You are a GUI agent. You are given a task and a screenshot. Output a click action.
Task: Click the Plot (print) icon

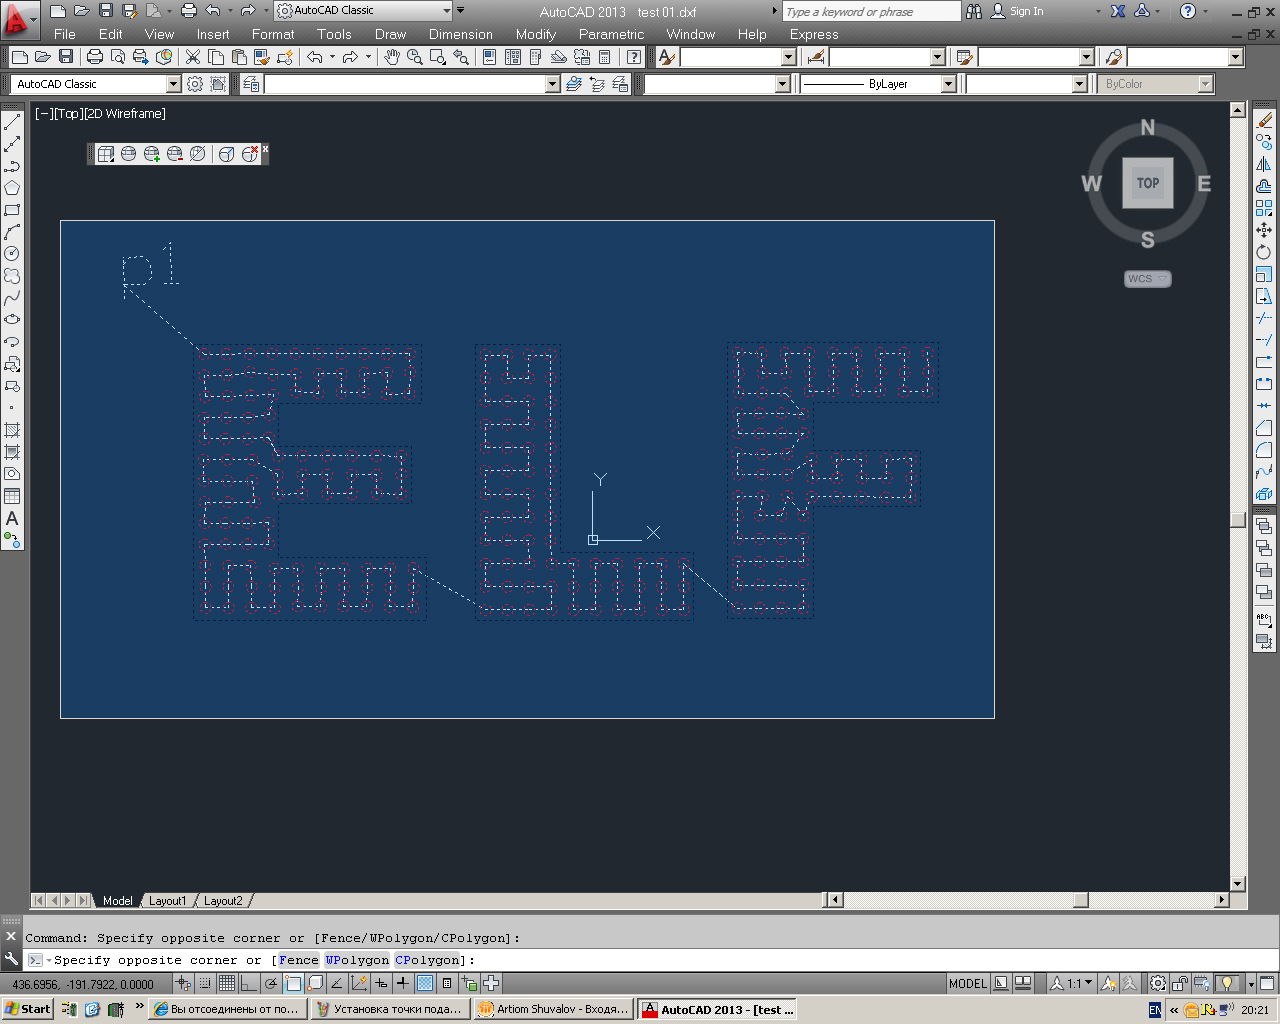[95, 58]
